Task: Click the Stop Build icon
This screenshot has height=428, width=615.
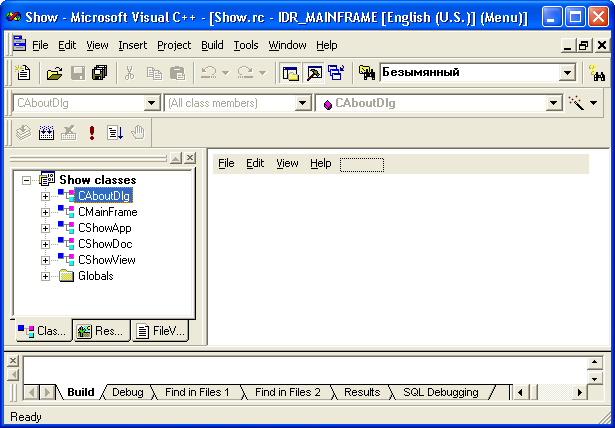Action: pyautogui.click(x=69, y=133)
